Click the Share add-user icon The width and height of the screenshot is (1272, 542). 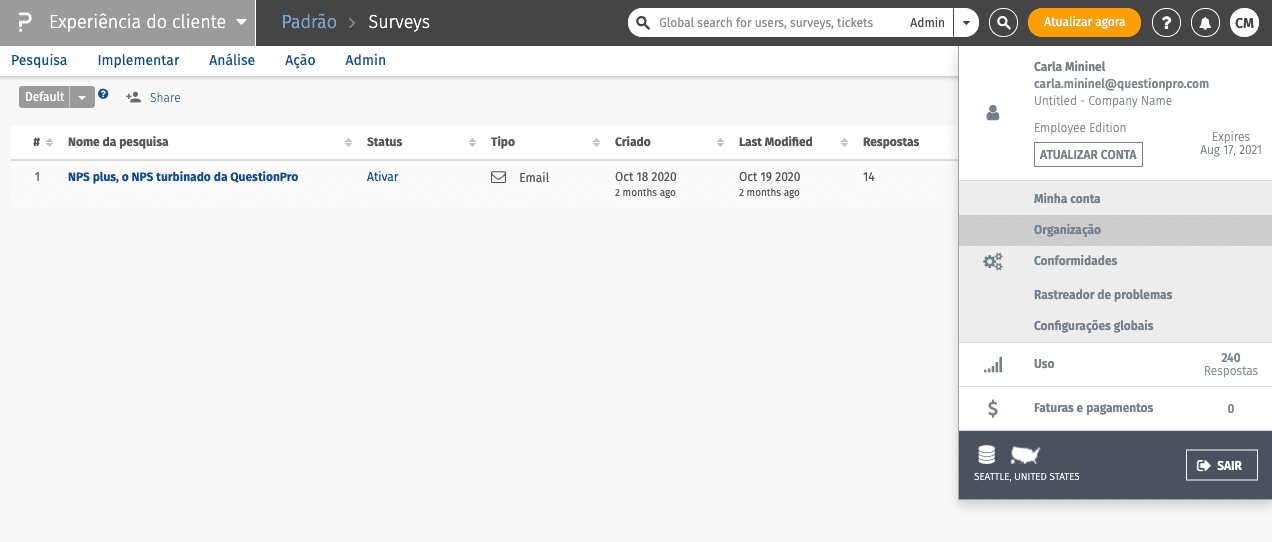click(x=133, y=97)
